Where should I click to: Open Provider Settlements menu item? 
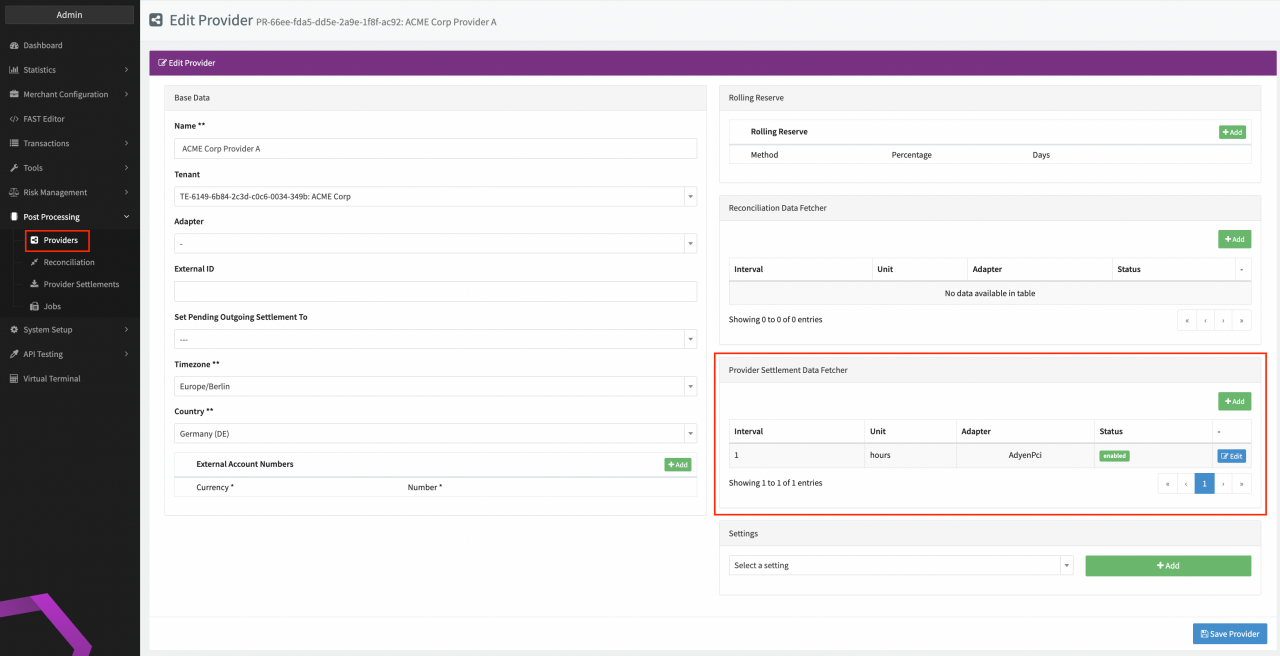coord(80,284)
